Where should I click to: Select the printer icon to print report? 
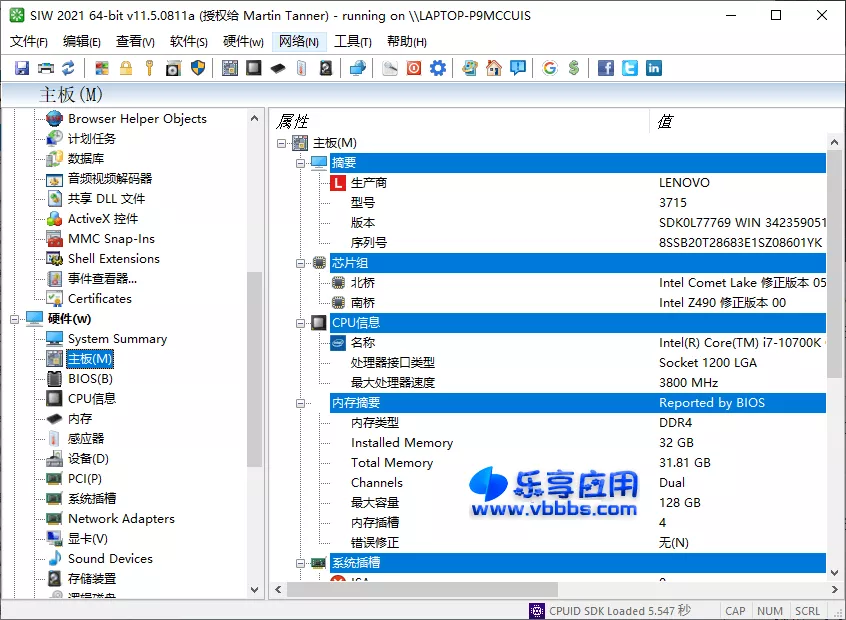tap(46, 67)
